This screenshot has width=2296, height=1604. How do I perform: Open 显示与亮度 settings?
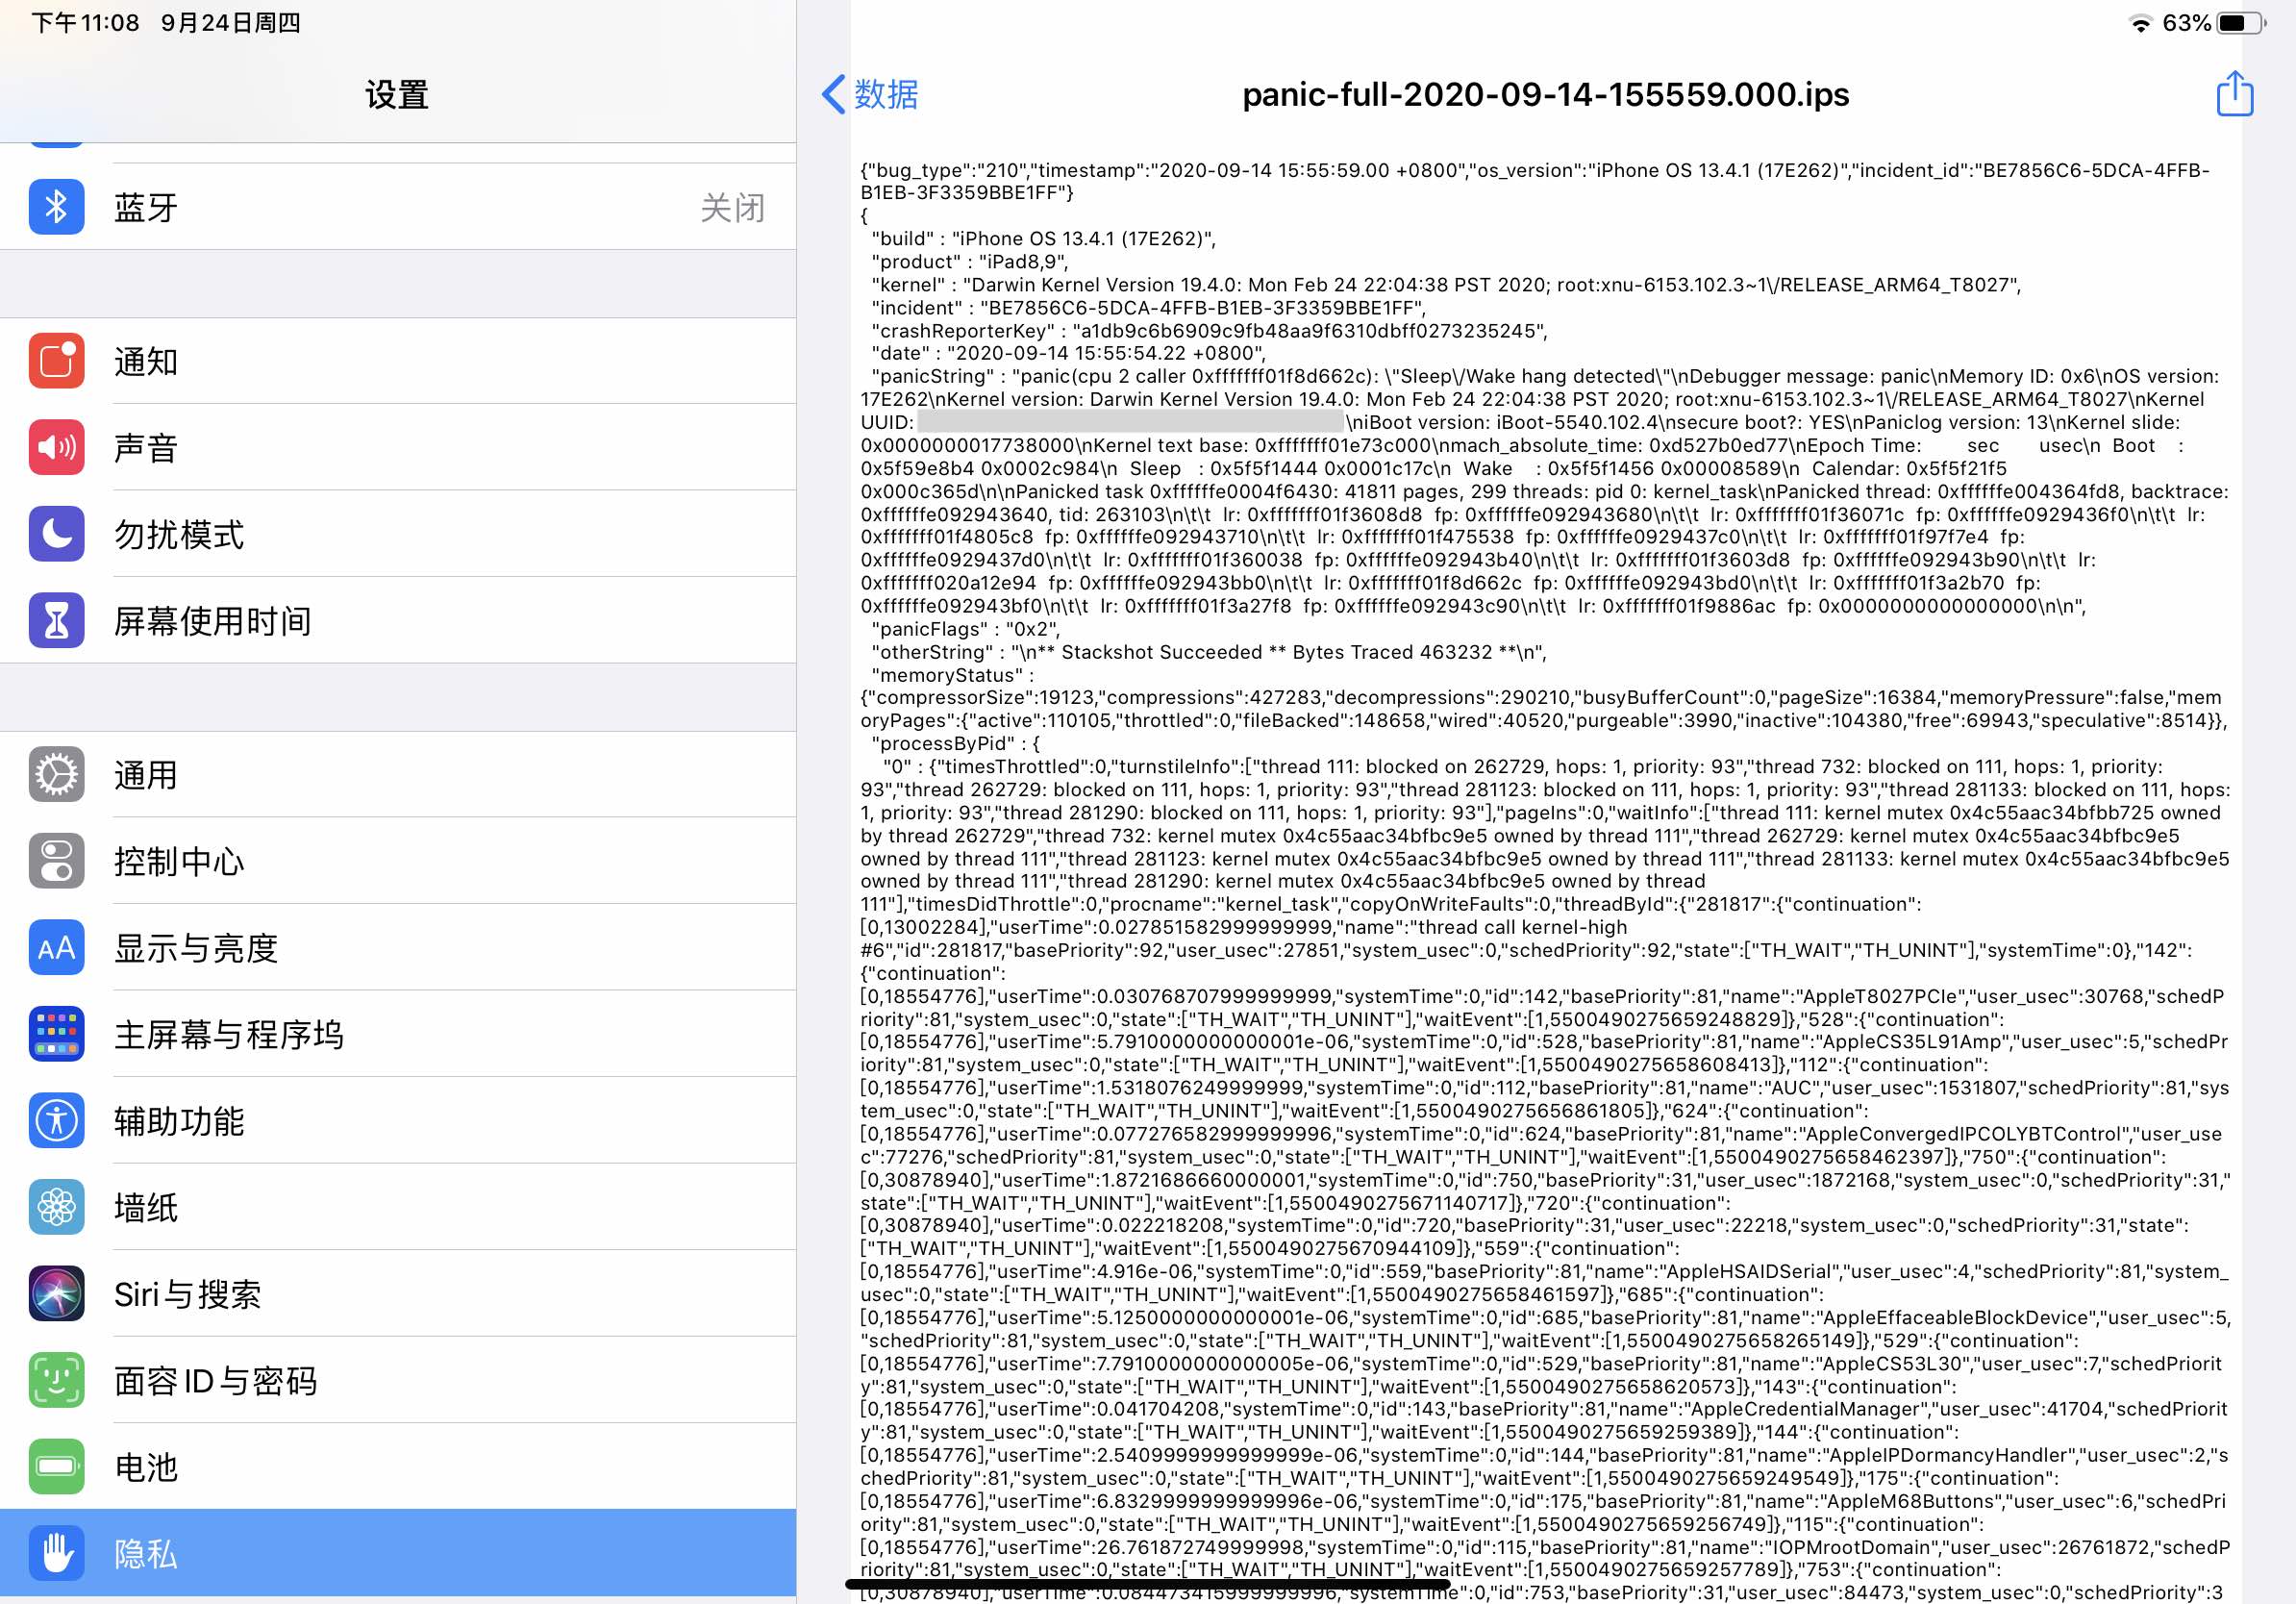(196, 948)
